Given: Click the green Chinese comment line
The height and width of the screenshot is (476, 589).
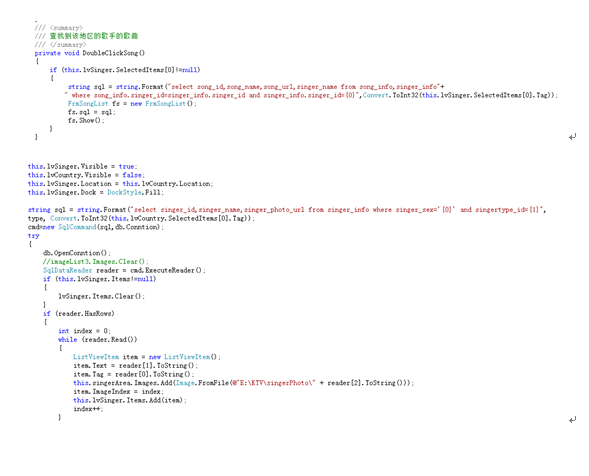Looking at the screenshot, I should (86, 36).
